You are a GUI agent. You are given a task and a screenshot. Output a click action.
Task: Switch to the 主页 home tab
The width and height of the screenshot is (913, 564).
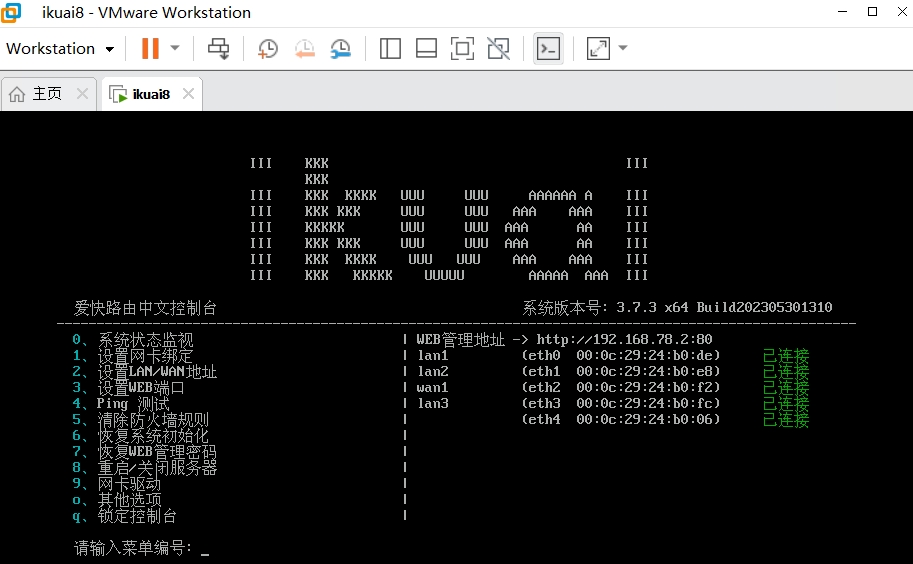point(47,94)
